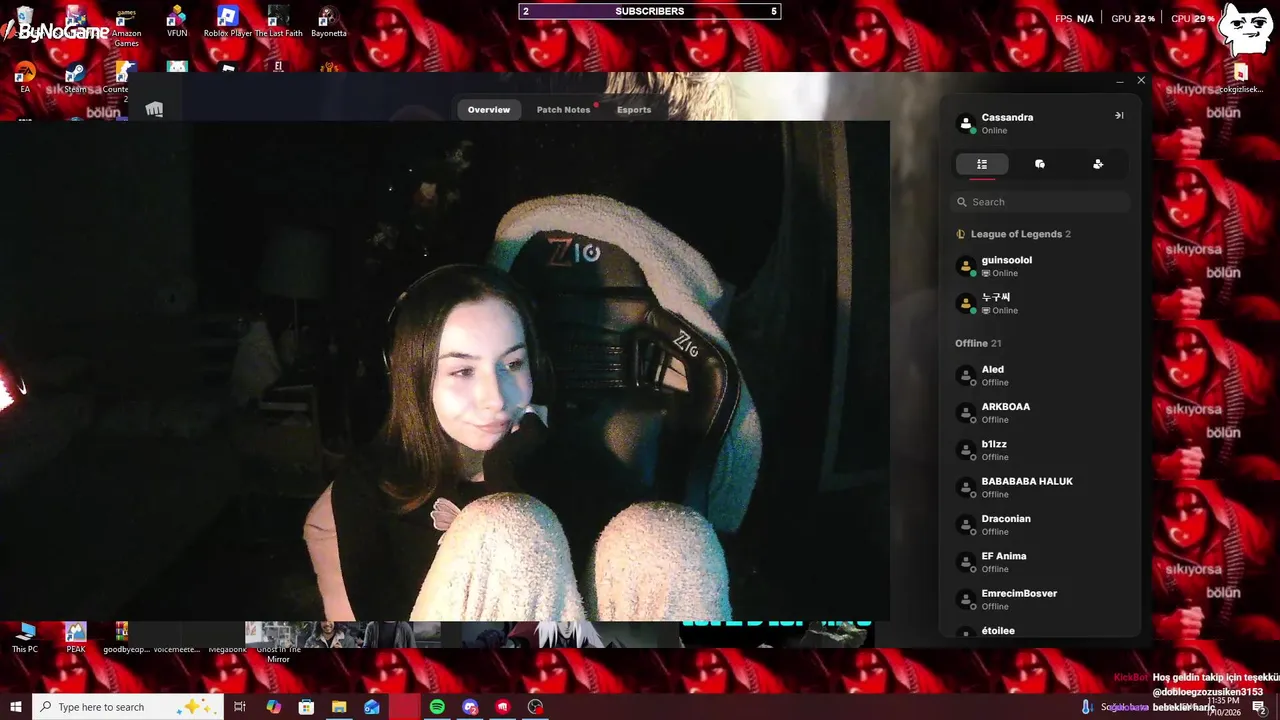This screenshot has height=720, width=1280.
Task: Click the Riot fist logo in client
Action: click(154, 109)
